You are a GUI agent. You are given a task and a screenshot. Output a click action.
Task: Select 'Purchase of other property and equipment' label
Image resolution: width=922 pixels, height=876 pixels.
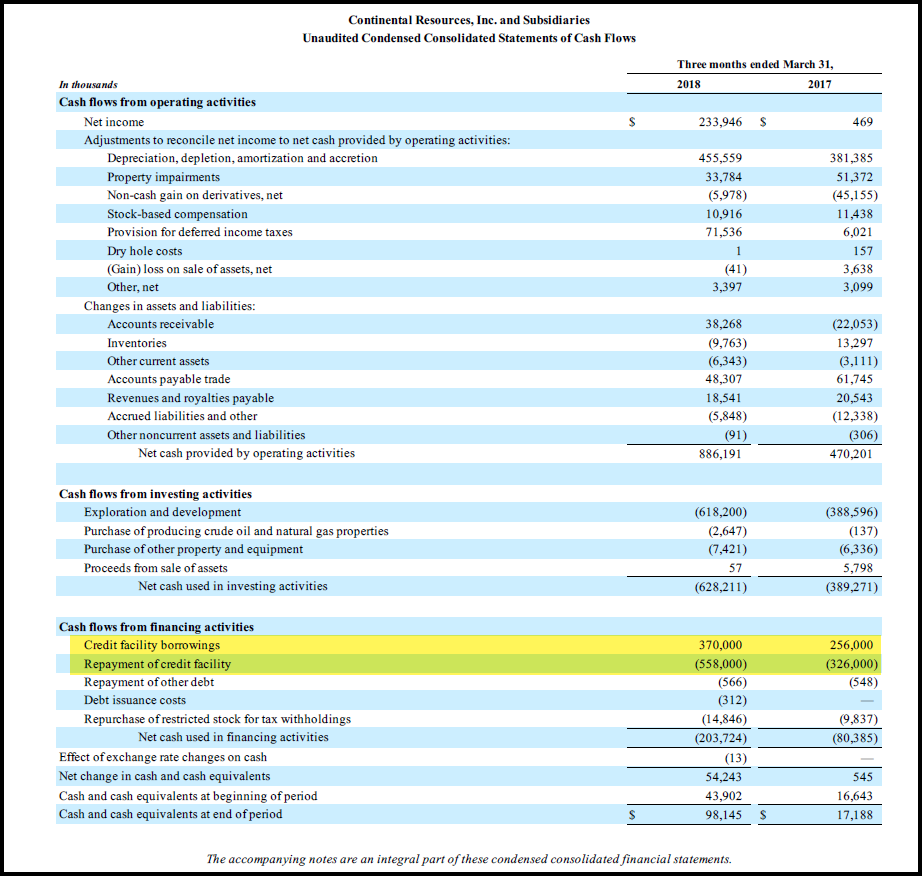[193, 549]
